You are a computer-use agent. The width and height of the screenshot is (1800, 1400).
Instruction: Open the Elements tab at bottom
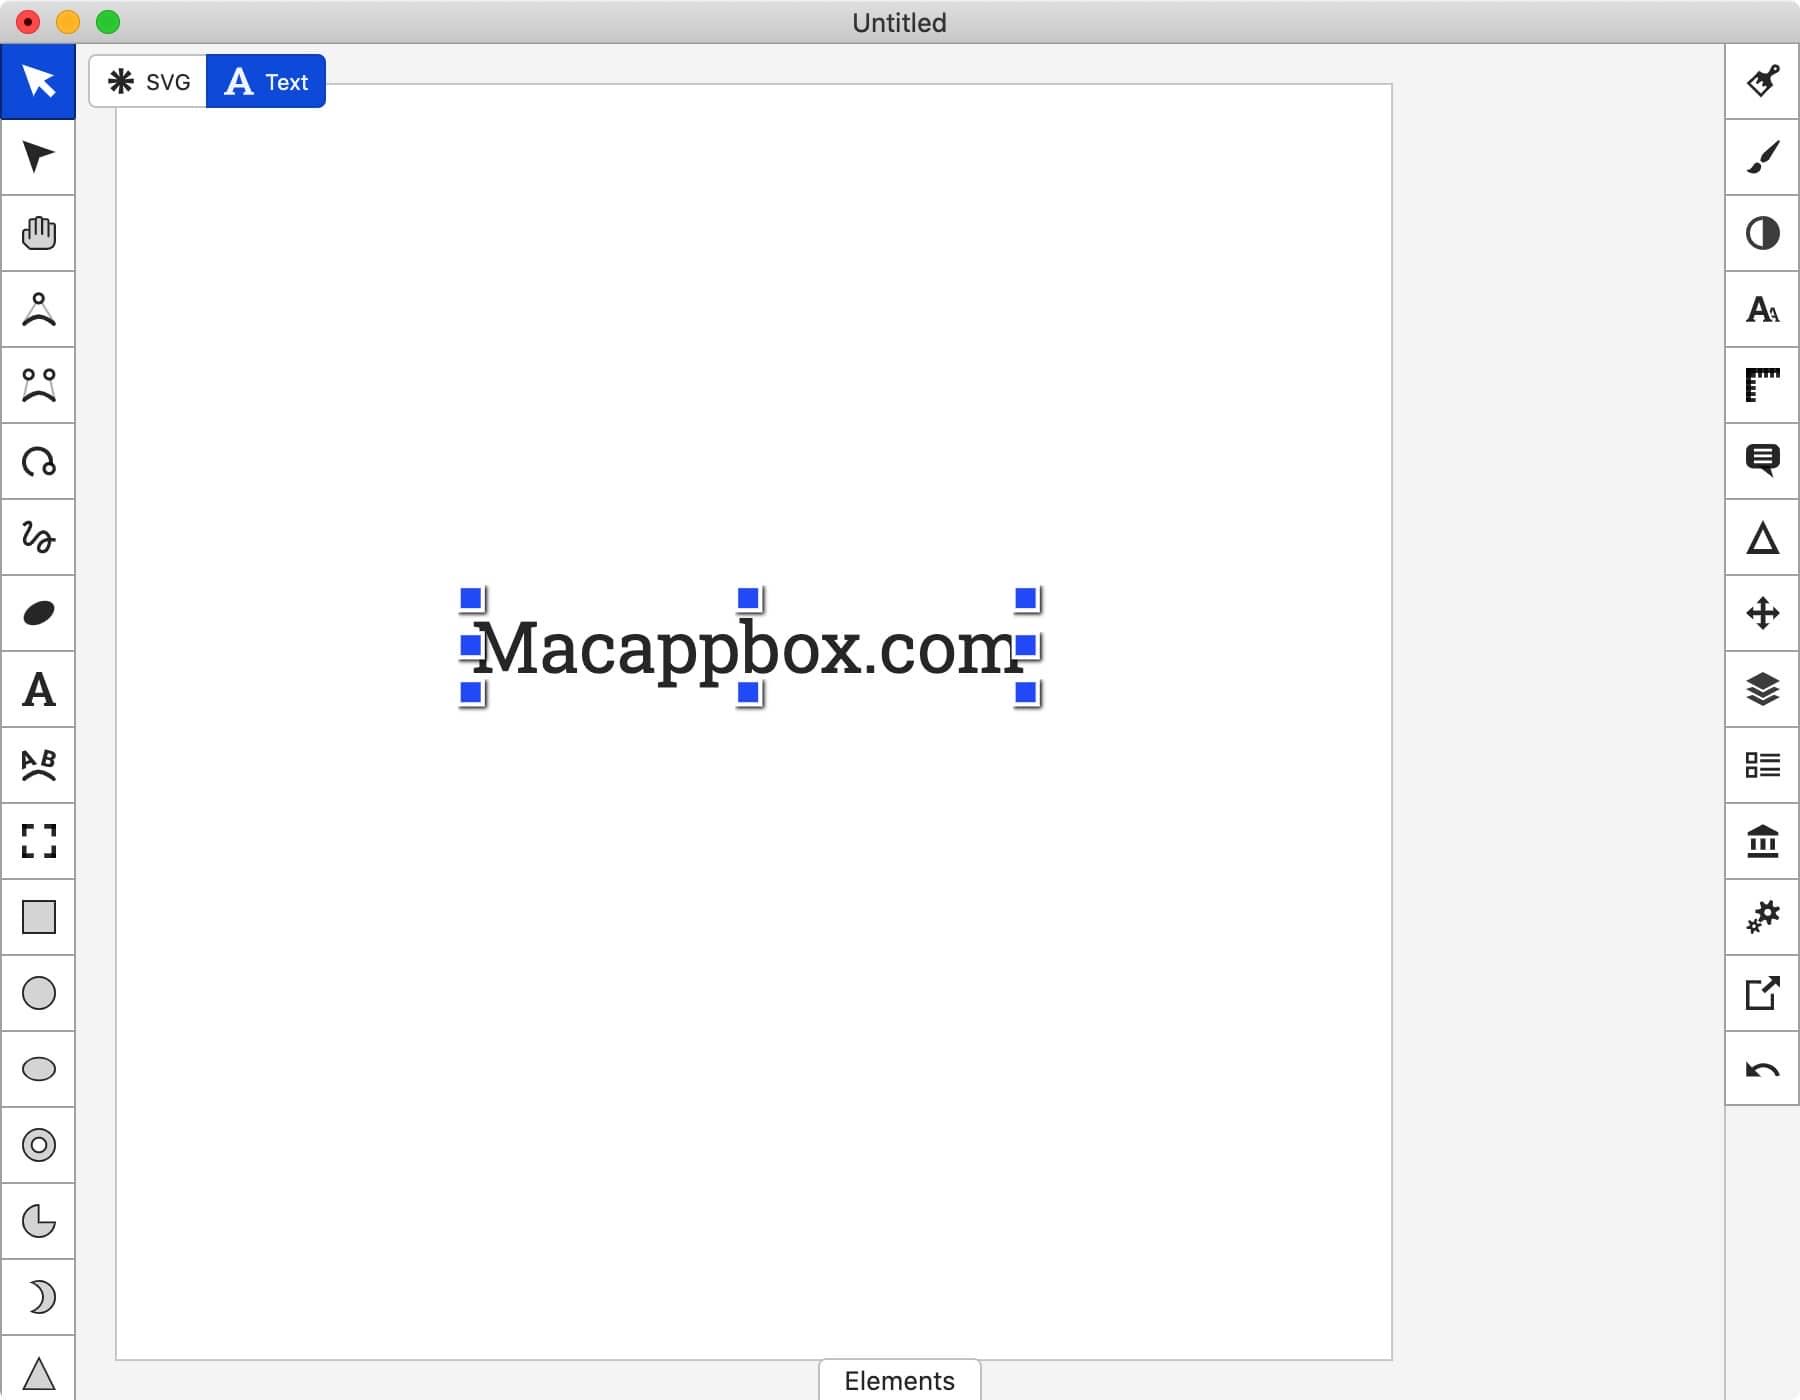pos(899,1380)
